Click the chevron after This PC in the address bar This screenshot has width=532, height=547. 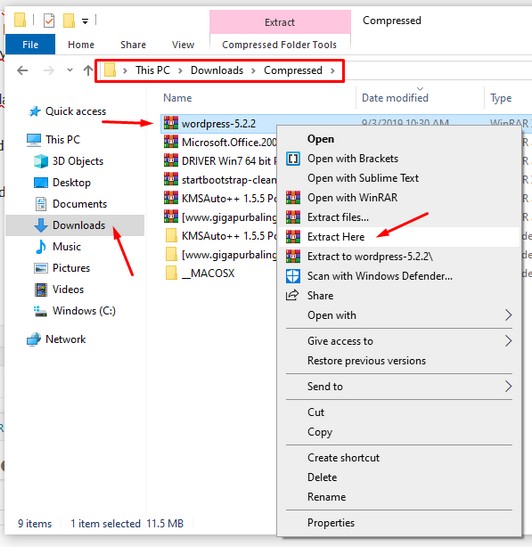click(180, 71)
